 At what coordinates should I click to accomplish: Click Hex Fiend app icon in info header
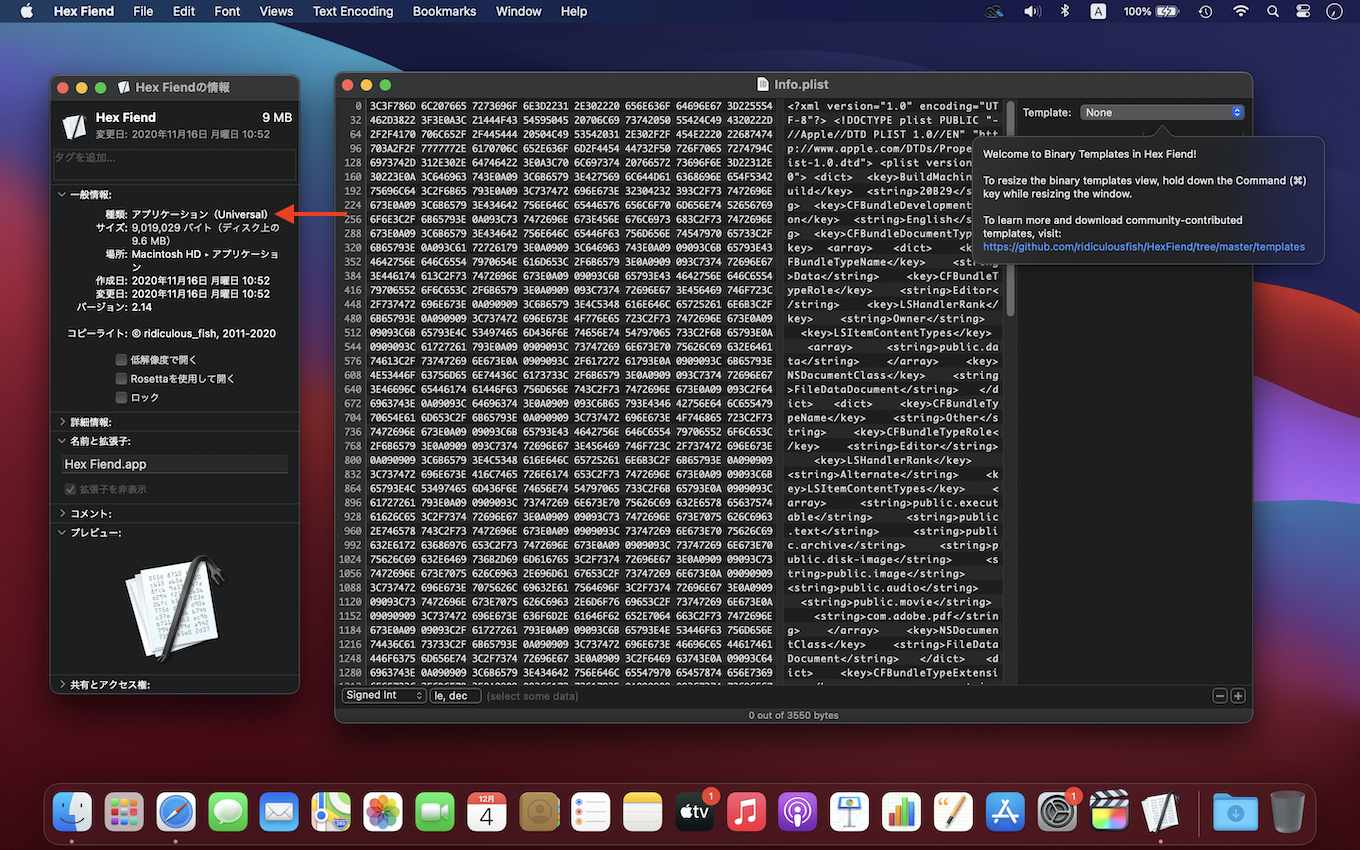(75, 127)
